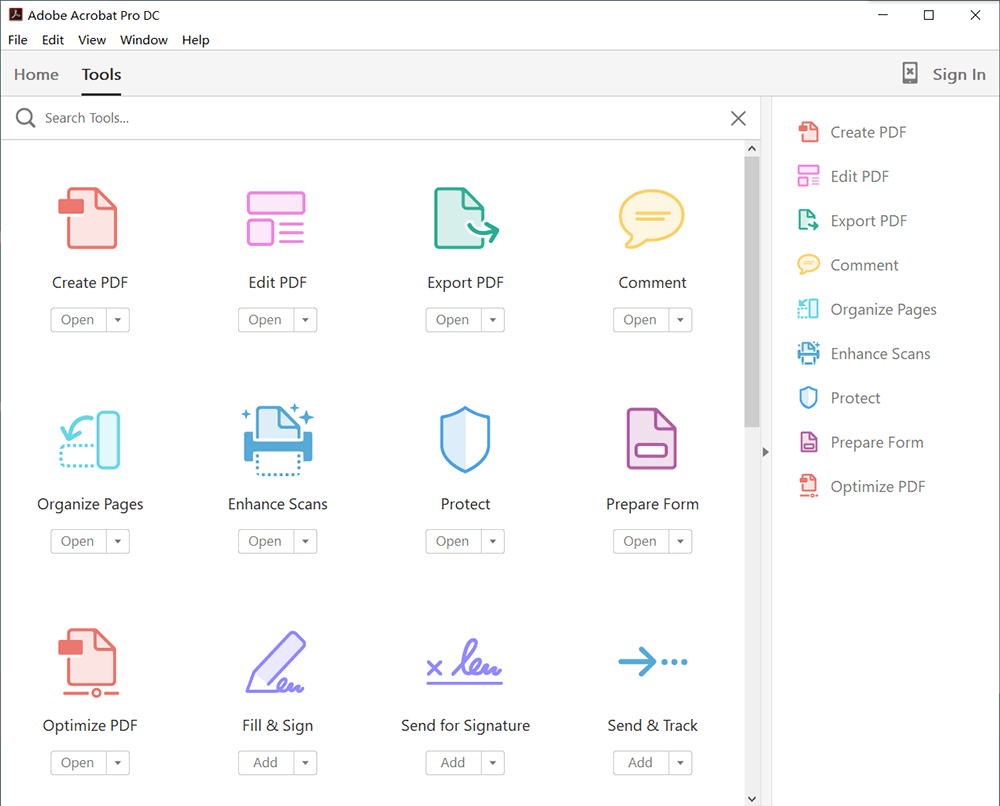Click the Send for Signature icon

pyautogui.click(x=465, y=662)
